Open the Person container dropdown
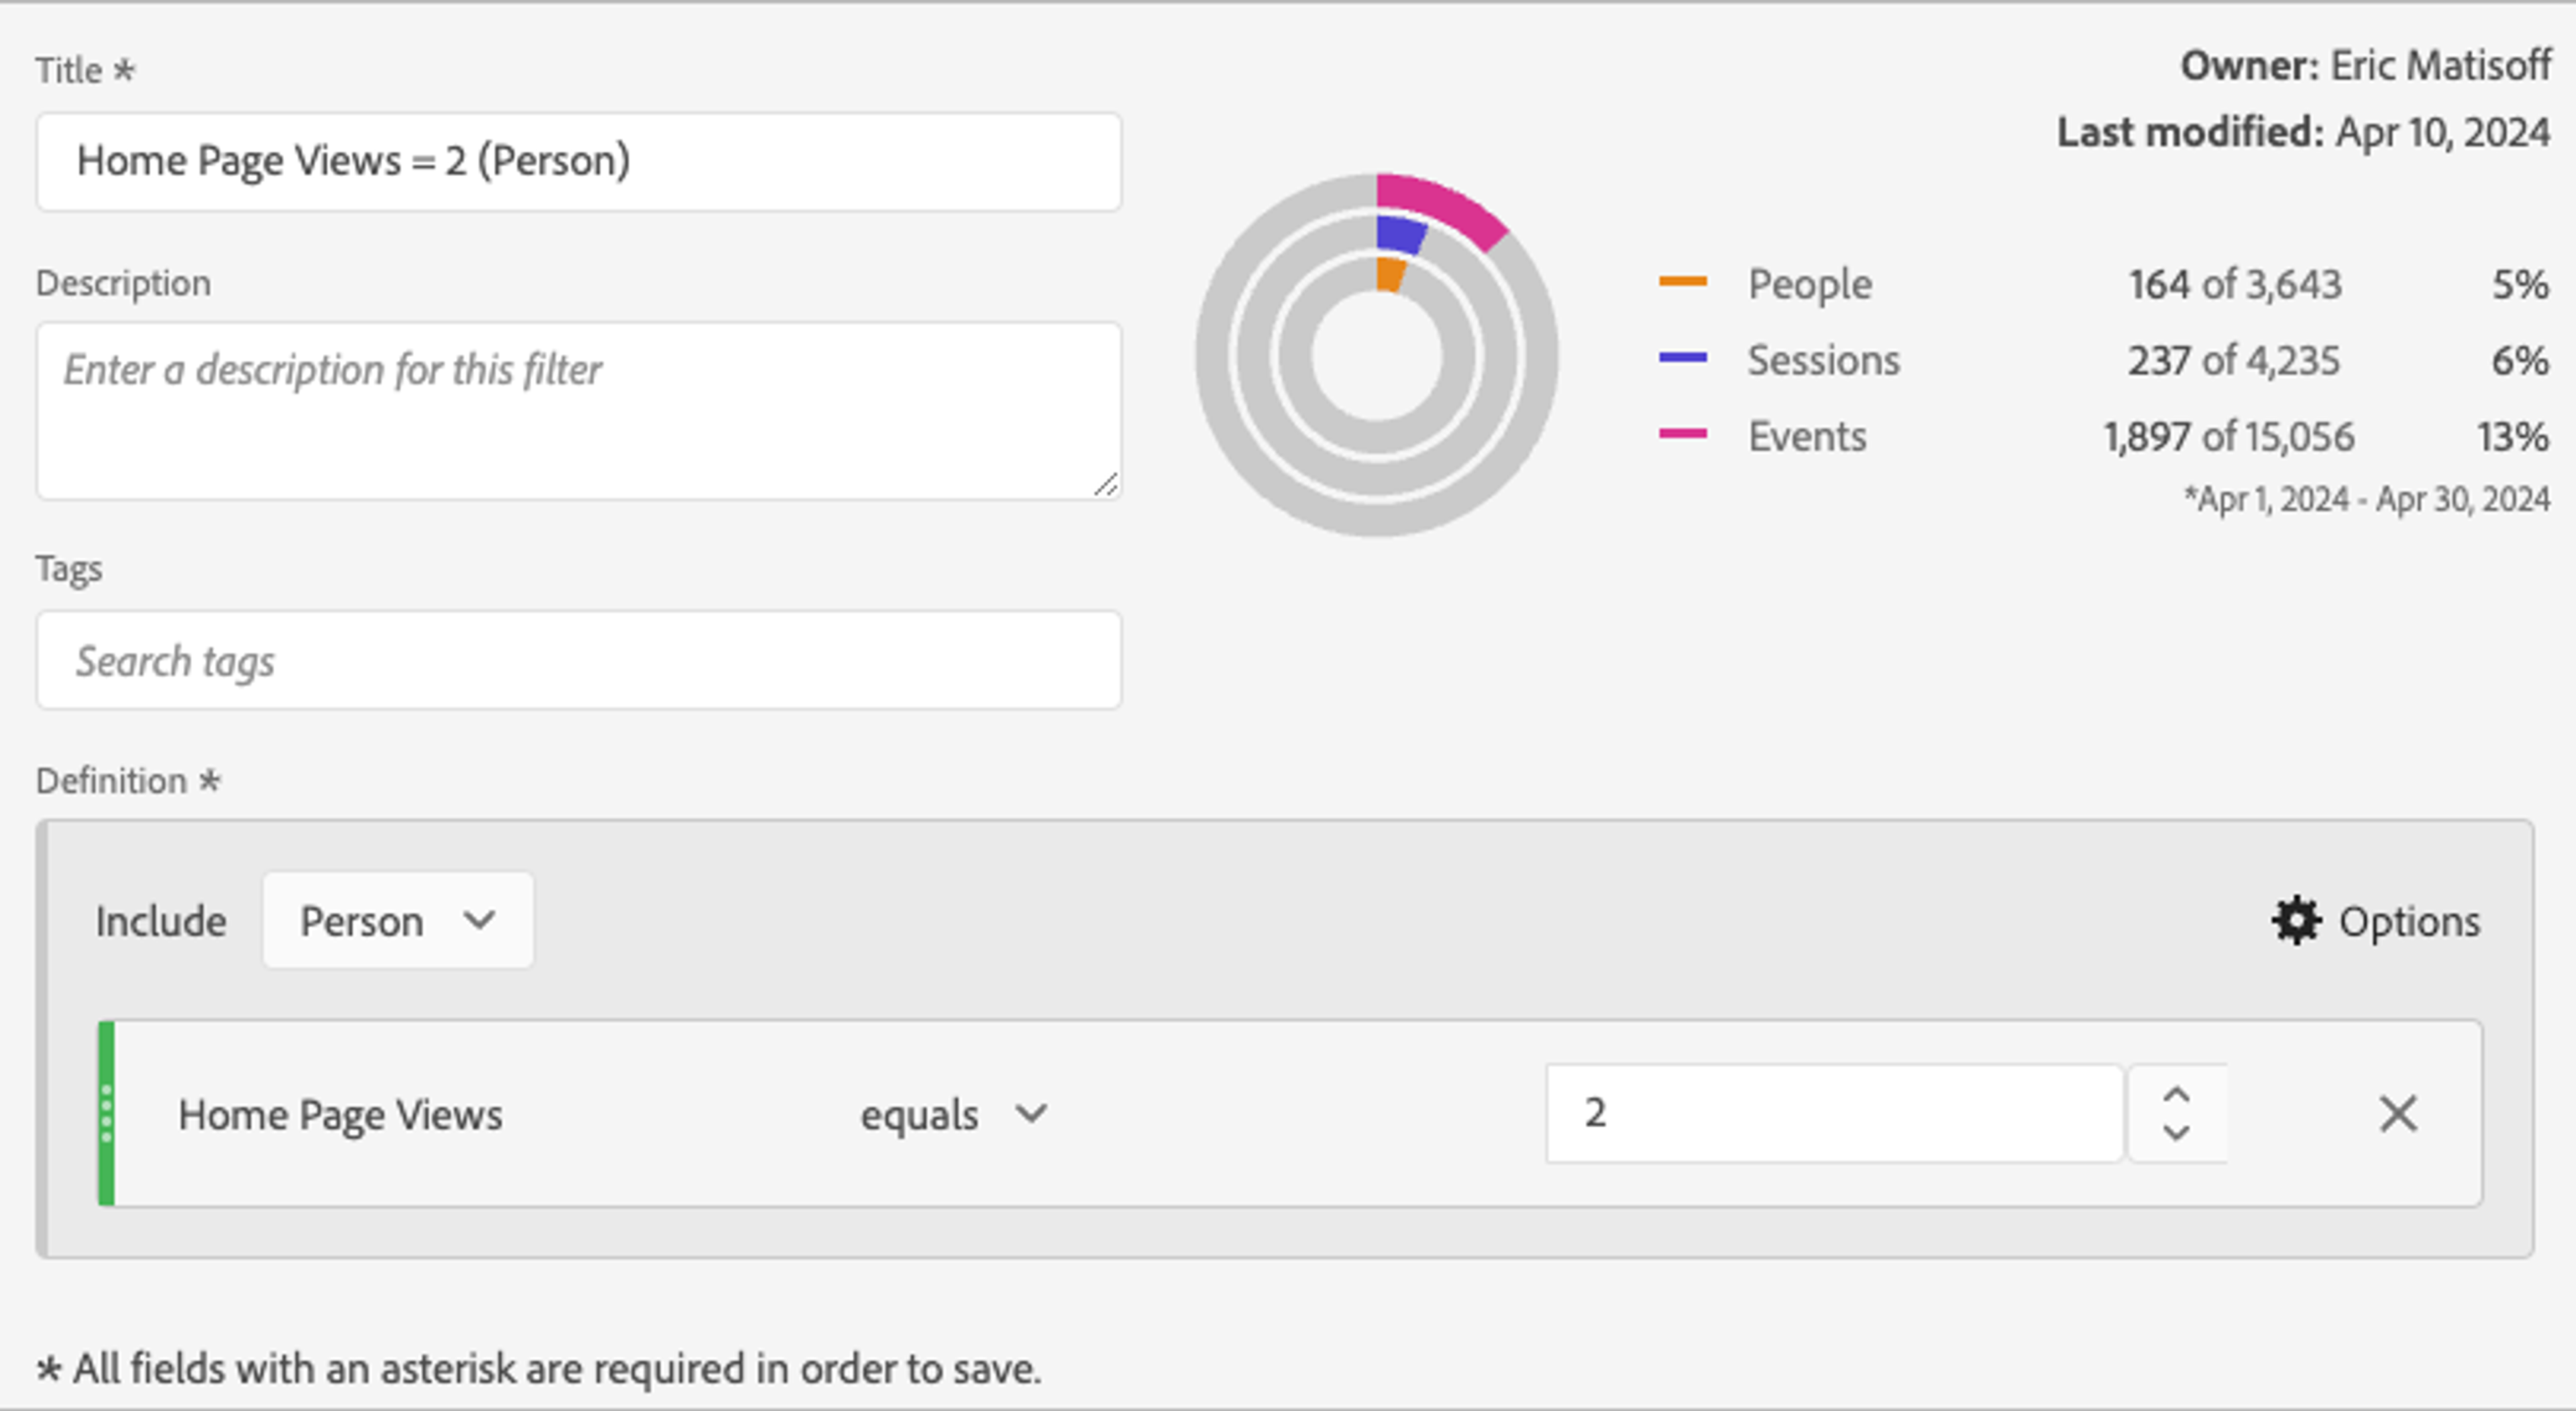The width and height of the screenshot is (2576, 1411). tap(397, 920)
